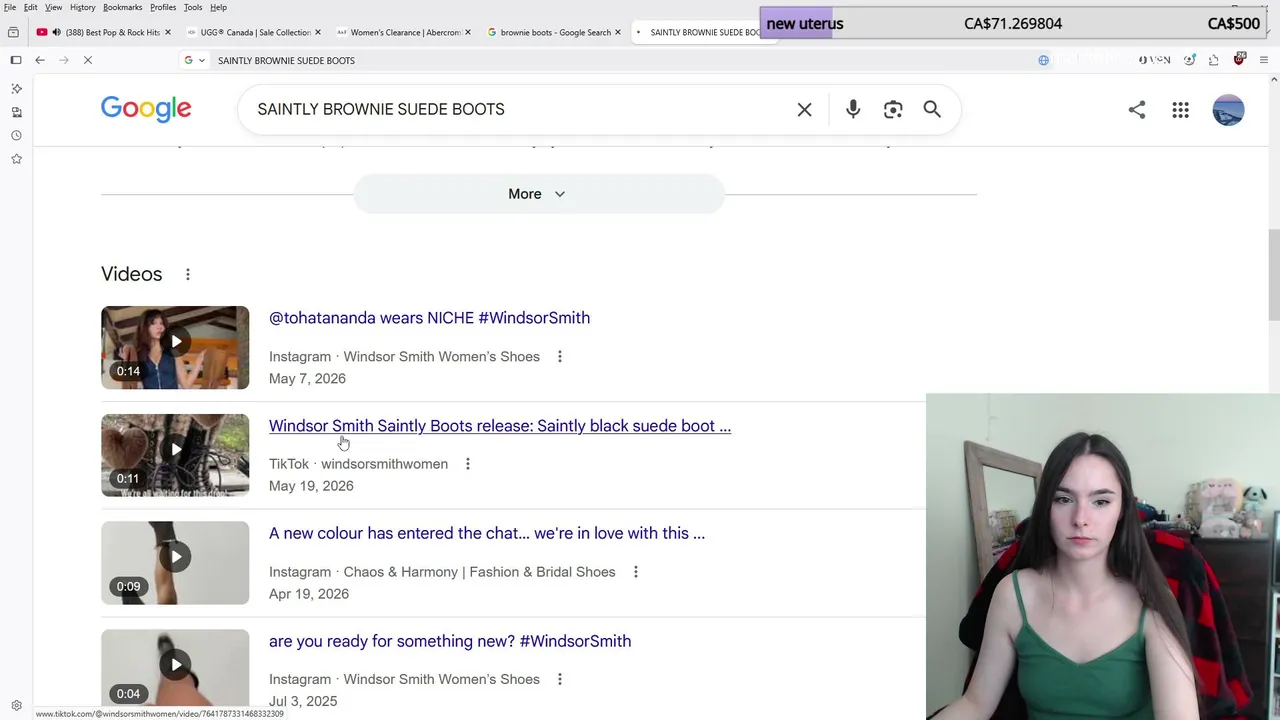The image size is (1280, 720).
Task: Open the browser hamburger menu
Action: pos(1264,60)
